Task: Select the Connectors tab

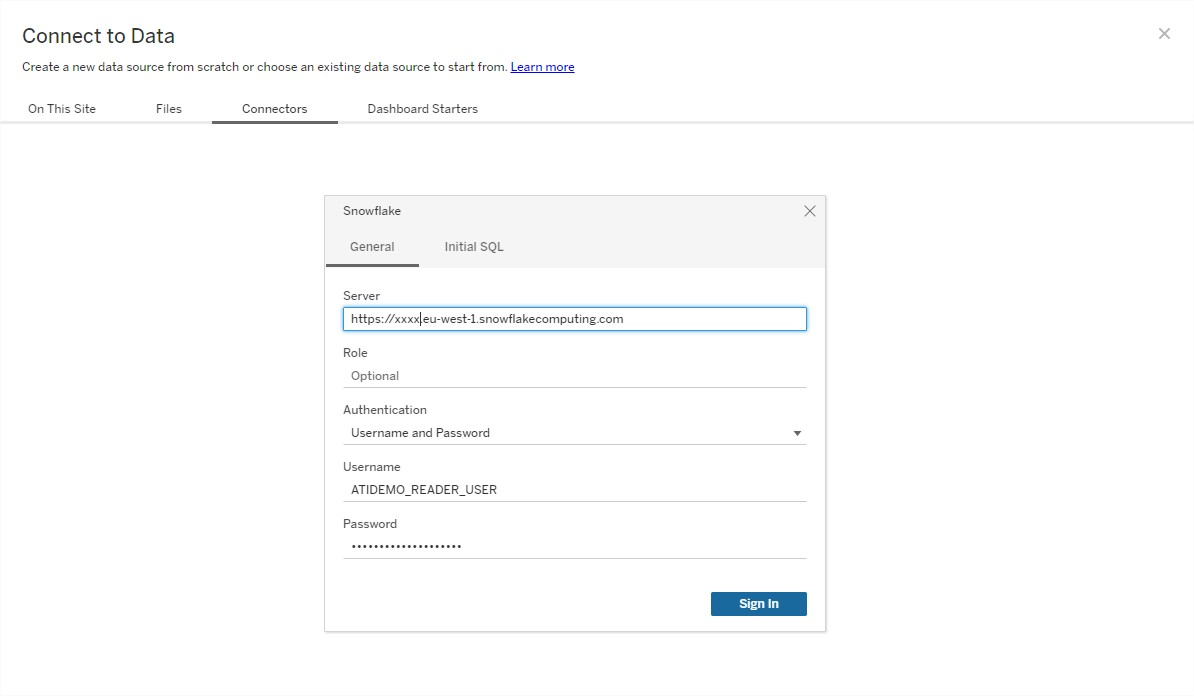Action: pos(275,109)
